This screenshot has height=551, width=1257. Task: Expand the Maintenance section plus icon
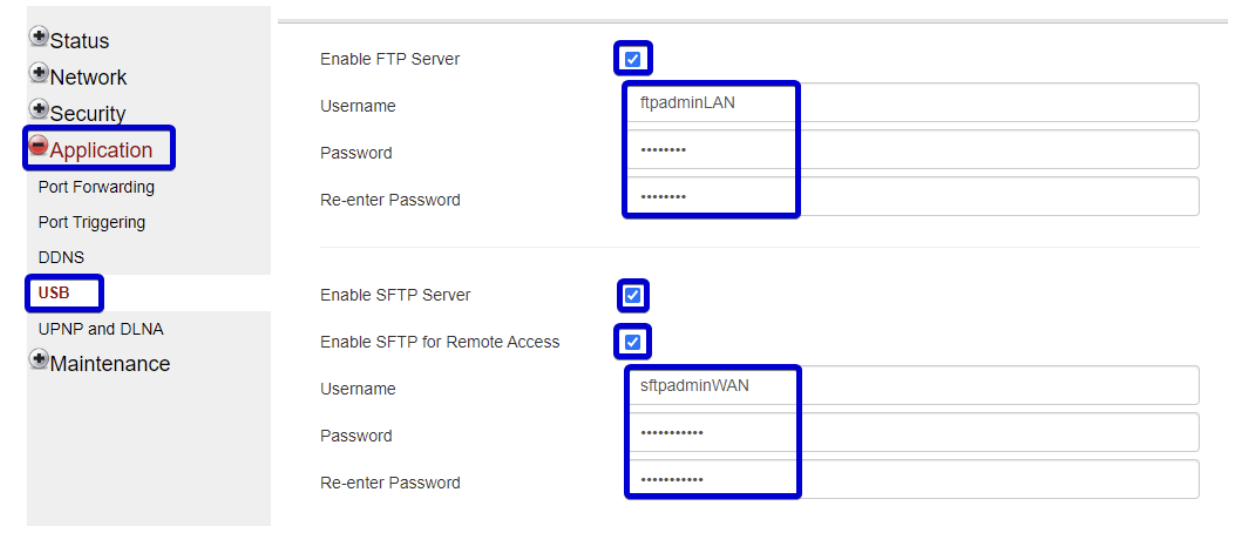[x=39, y=360]
